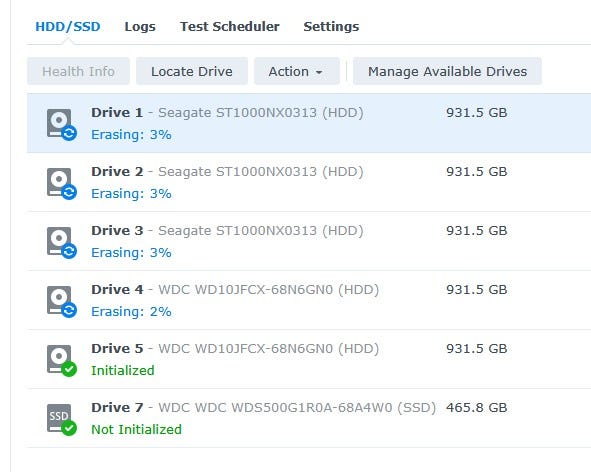
Task: Open the Test Scheduler tab
Action: [x=230, y=26]
